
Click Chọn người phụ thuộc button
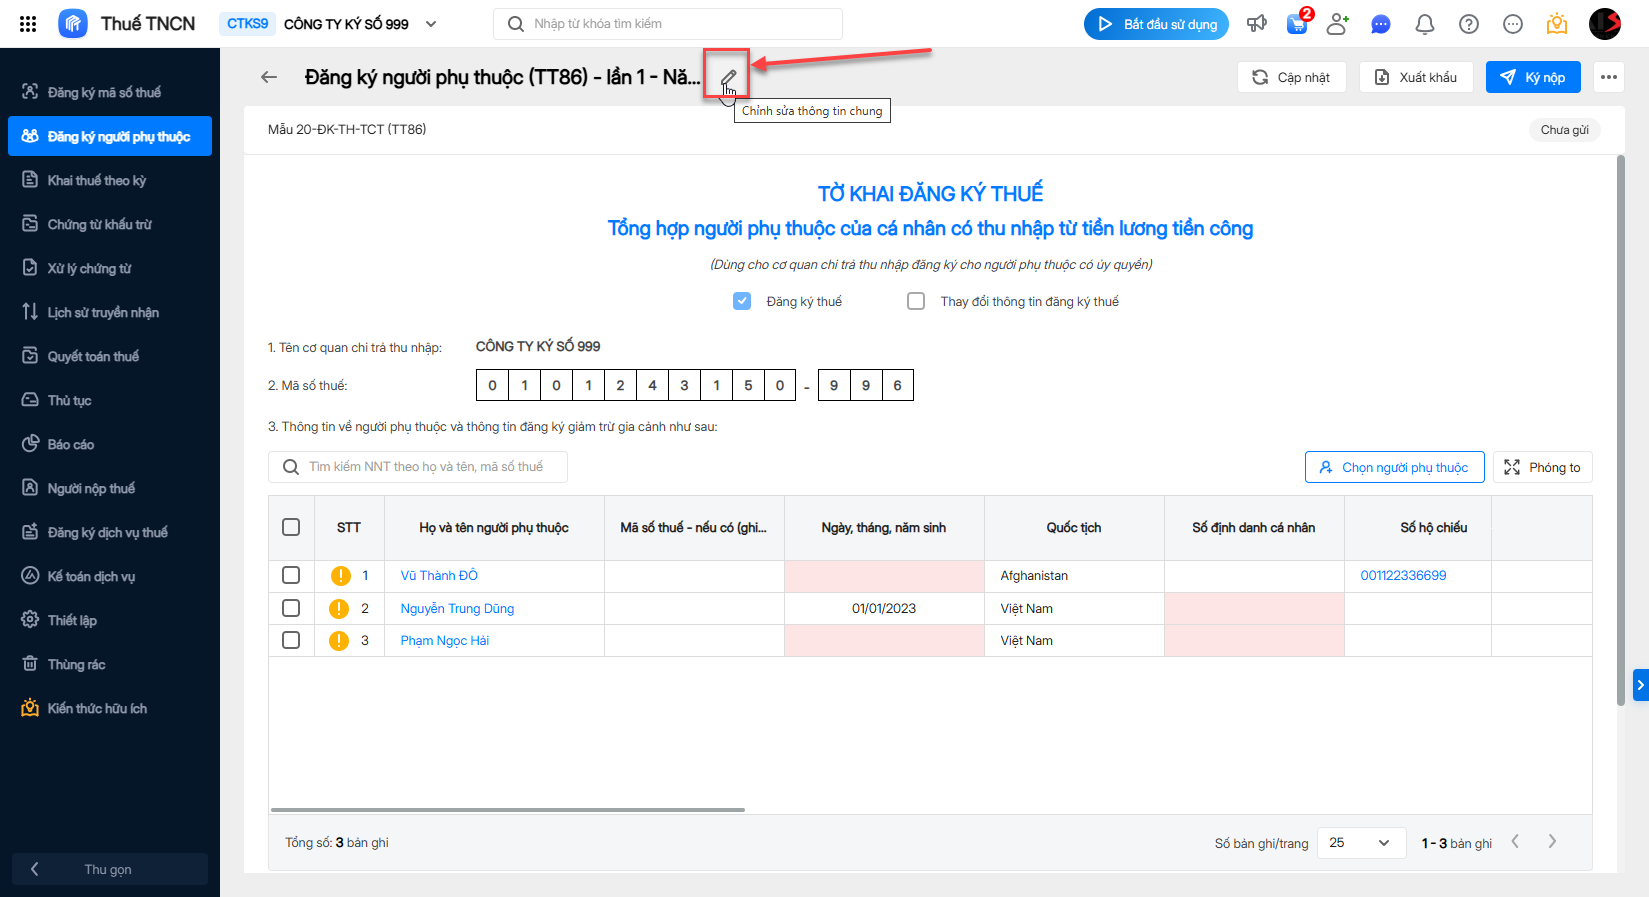point(1395,467)
